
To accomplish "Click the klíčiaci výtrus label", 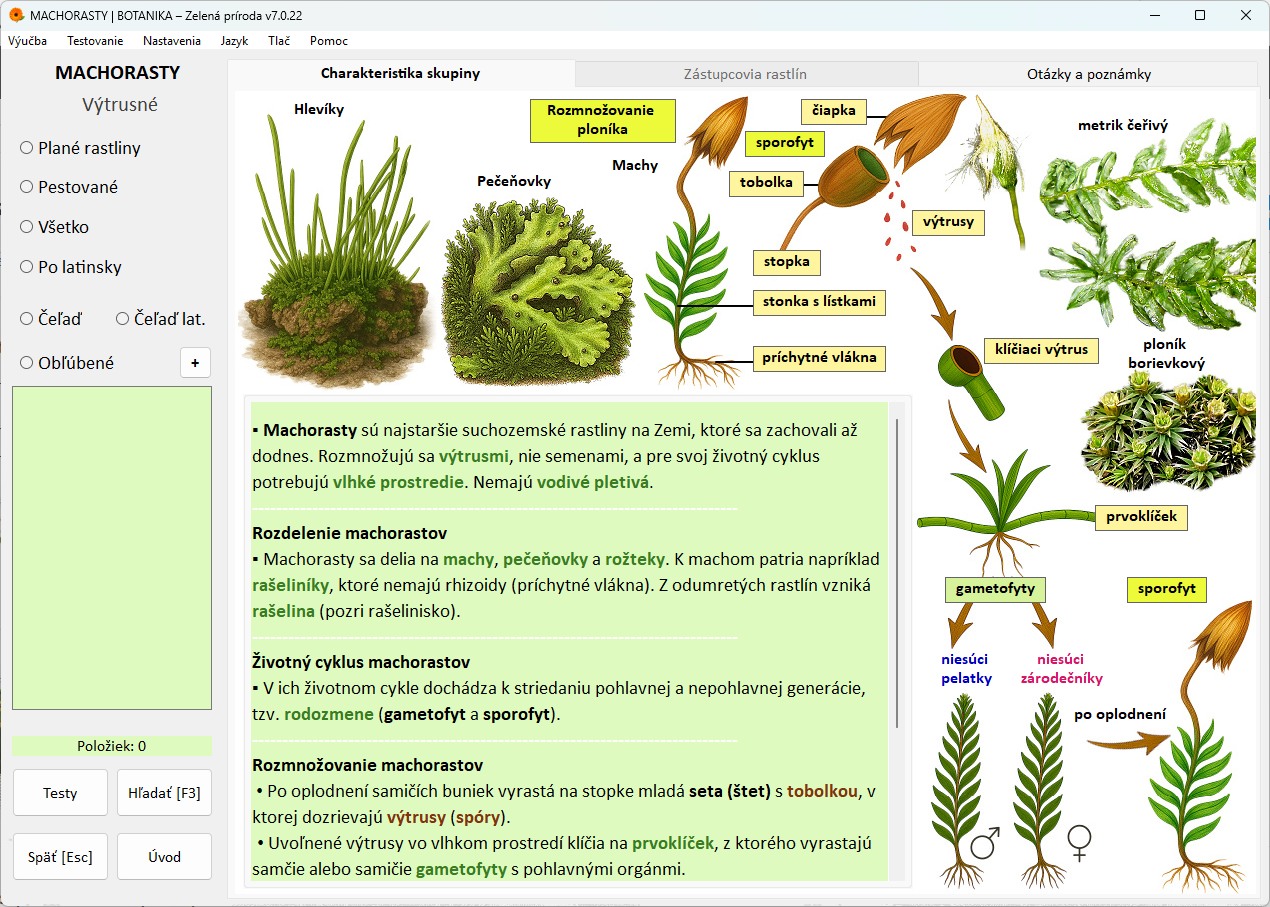I will tap(1041, 350).
